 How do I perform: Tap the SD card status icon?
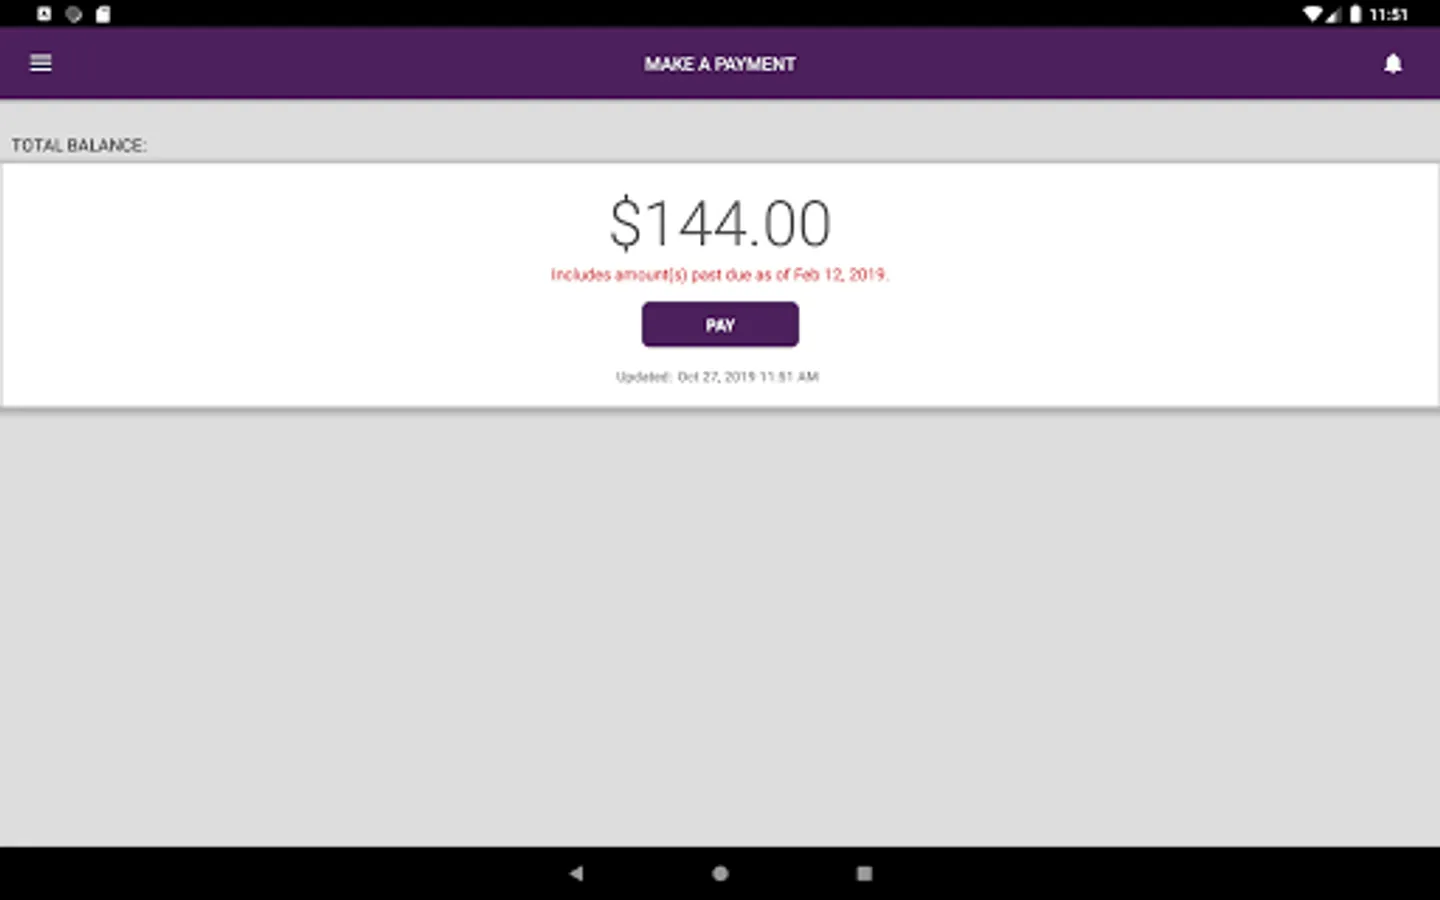coord(103,14)
